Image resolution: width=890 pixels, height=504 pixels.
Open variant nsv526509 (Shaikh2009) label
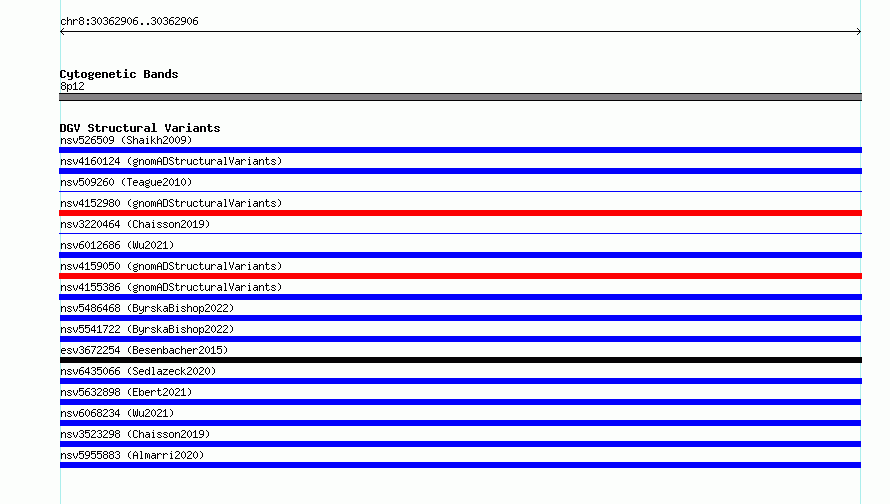click(x=126, y=140)
